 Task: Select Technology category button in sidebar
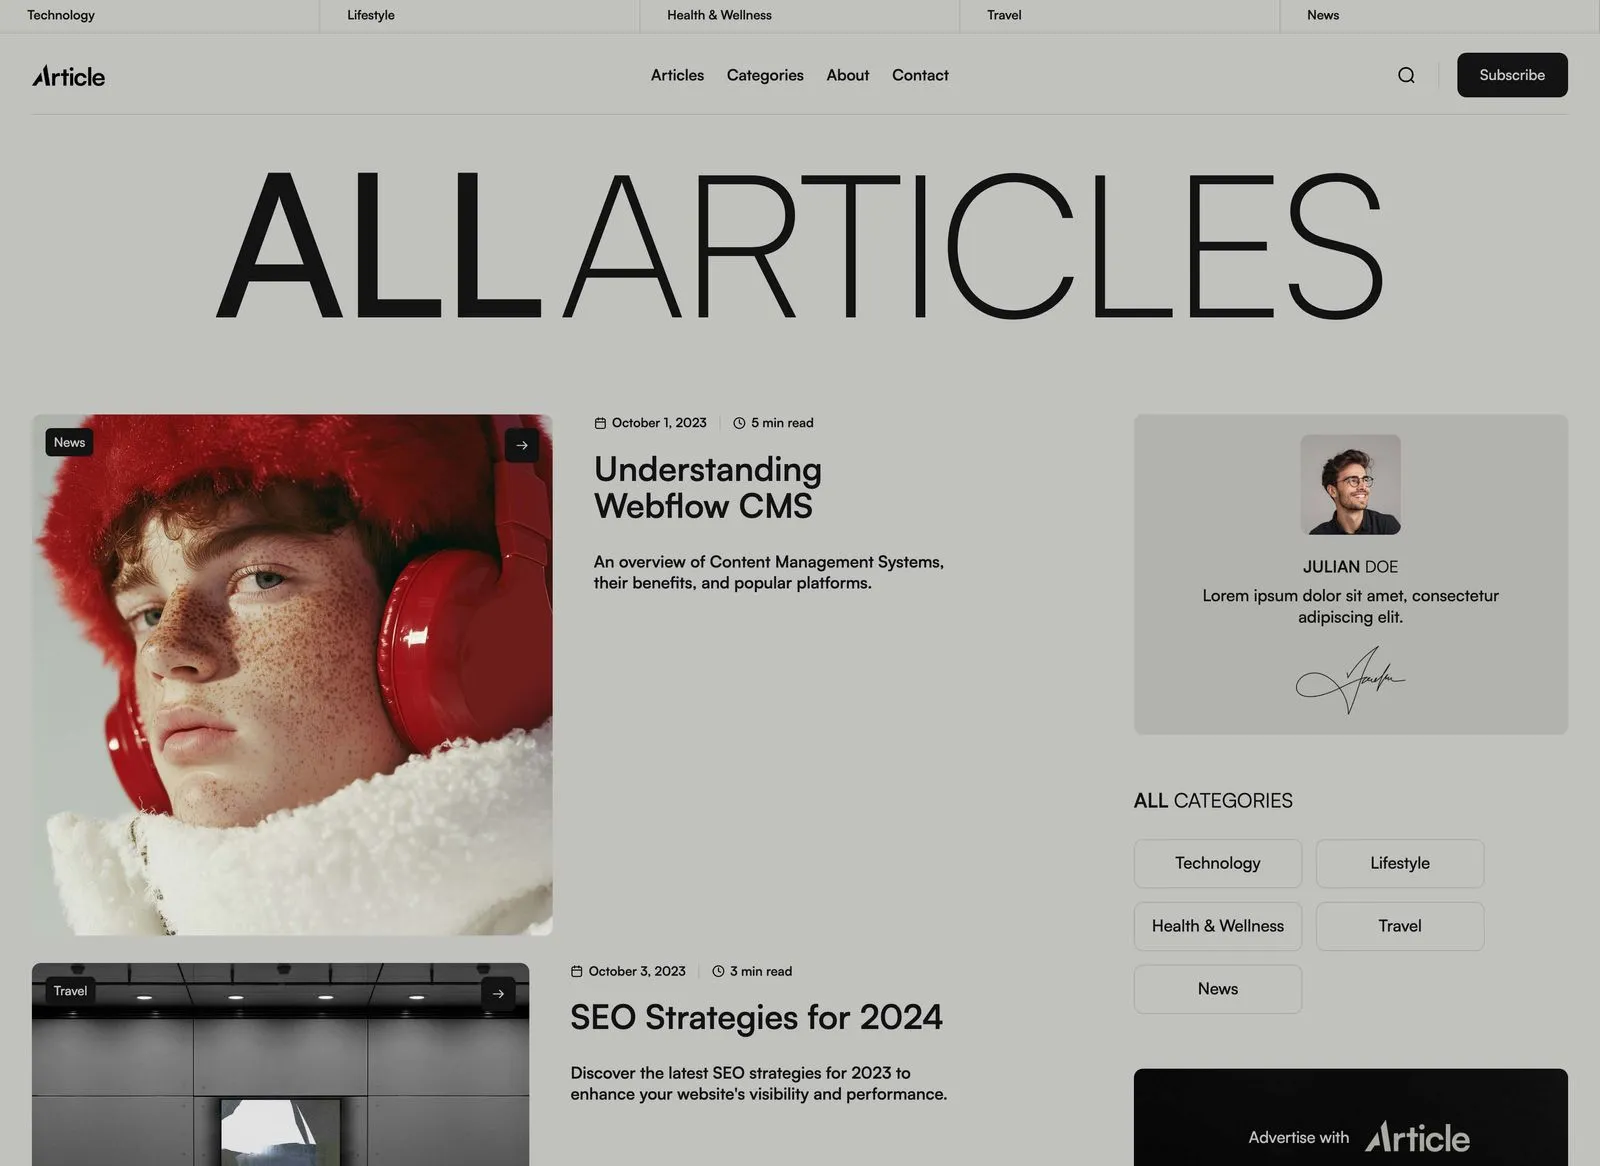(x=1218, y=863)
